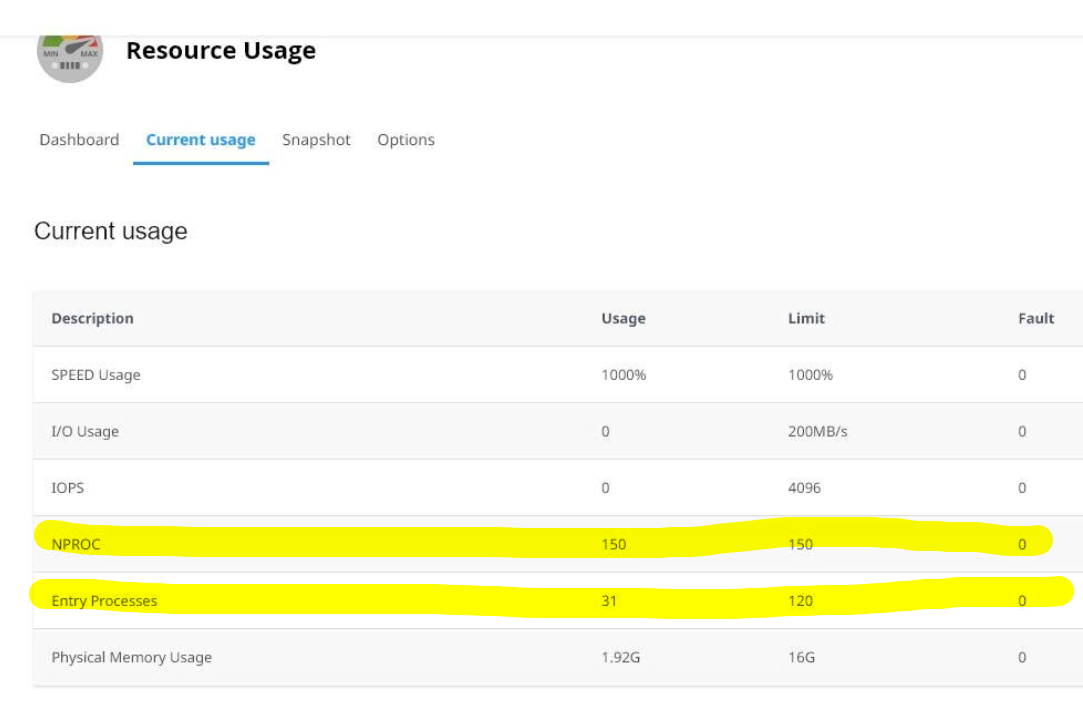Select the Physical Memory Usage row label

pyautogui.click(x=131, y=658)
